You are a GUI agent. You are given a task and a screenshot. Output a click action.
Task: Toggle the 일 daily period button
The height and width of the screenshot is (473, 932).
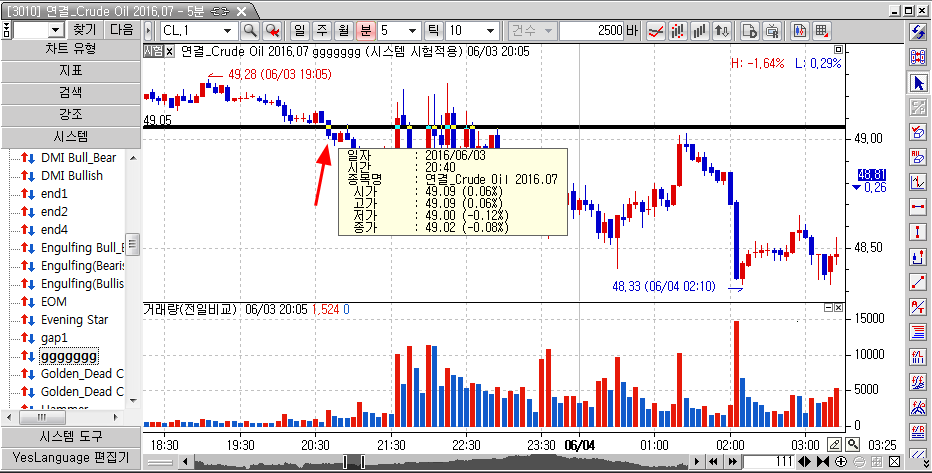click(x=298, y=30)
